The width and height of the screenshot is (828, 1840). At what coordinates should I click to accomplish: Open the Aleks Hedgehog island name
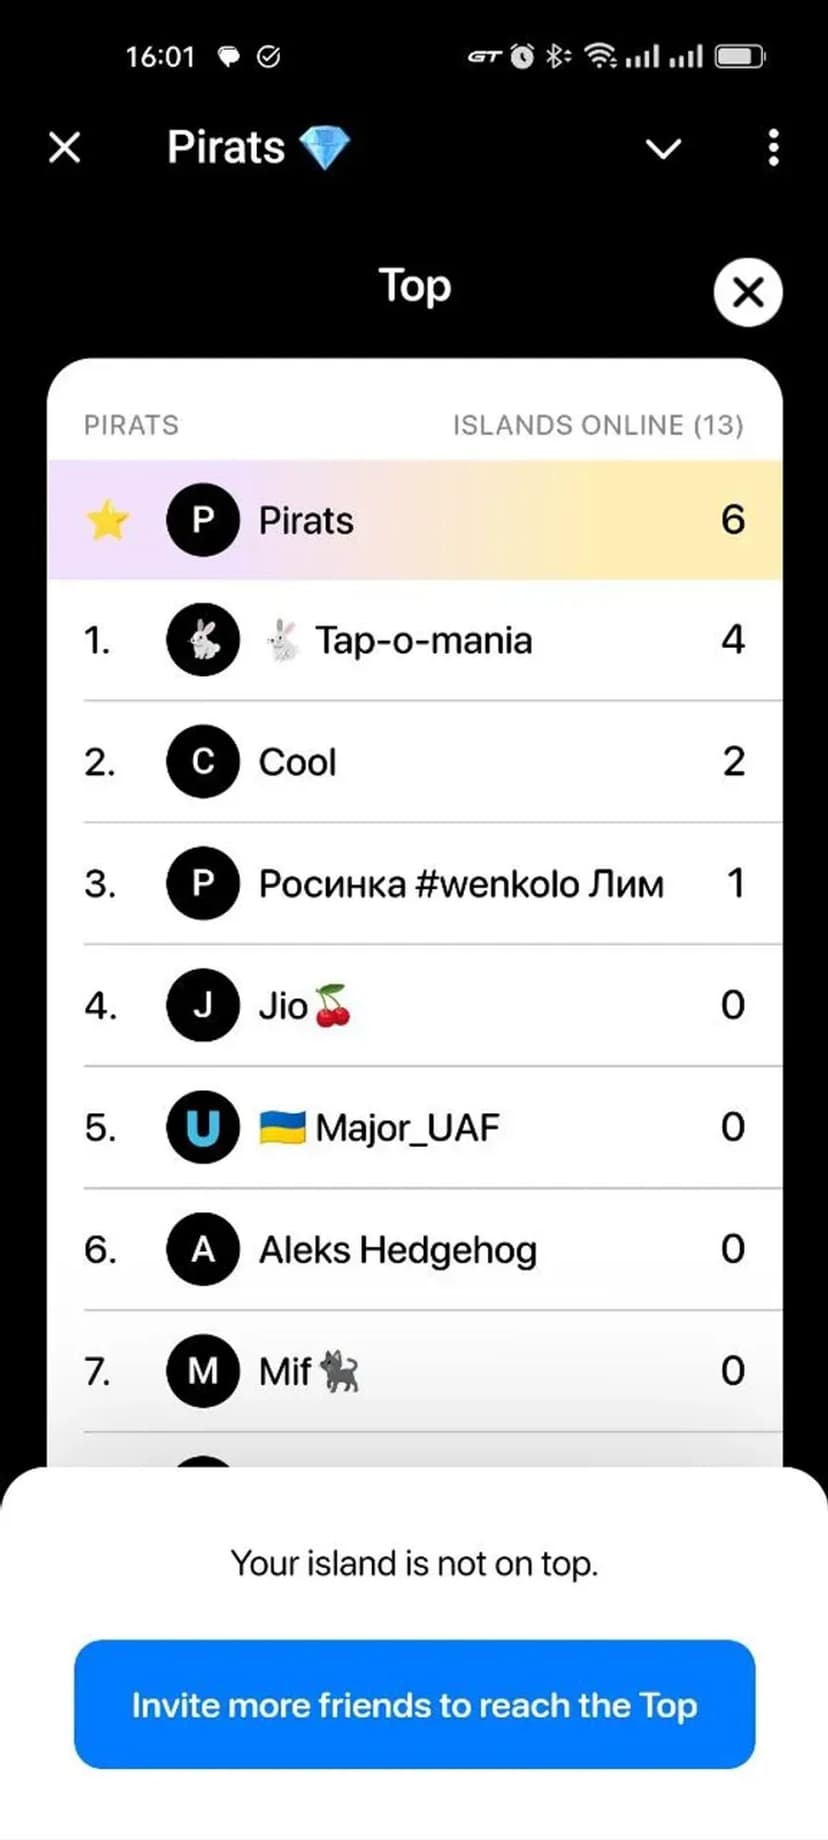[x=398, y=1250]
